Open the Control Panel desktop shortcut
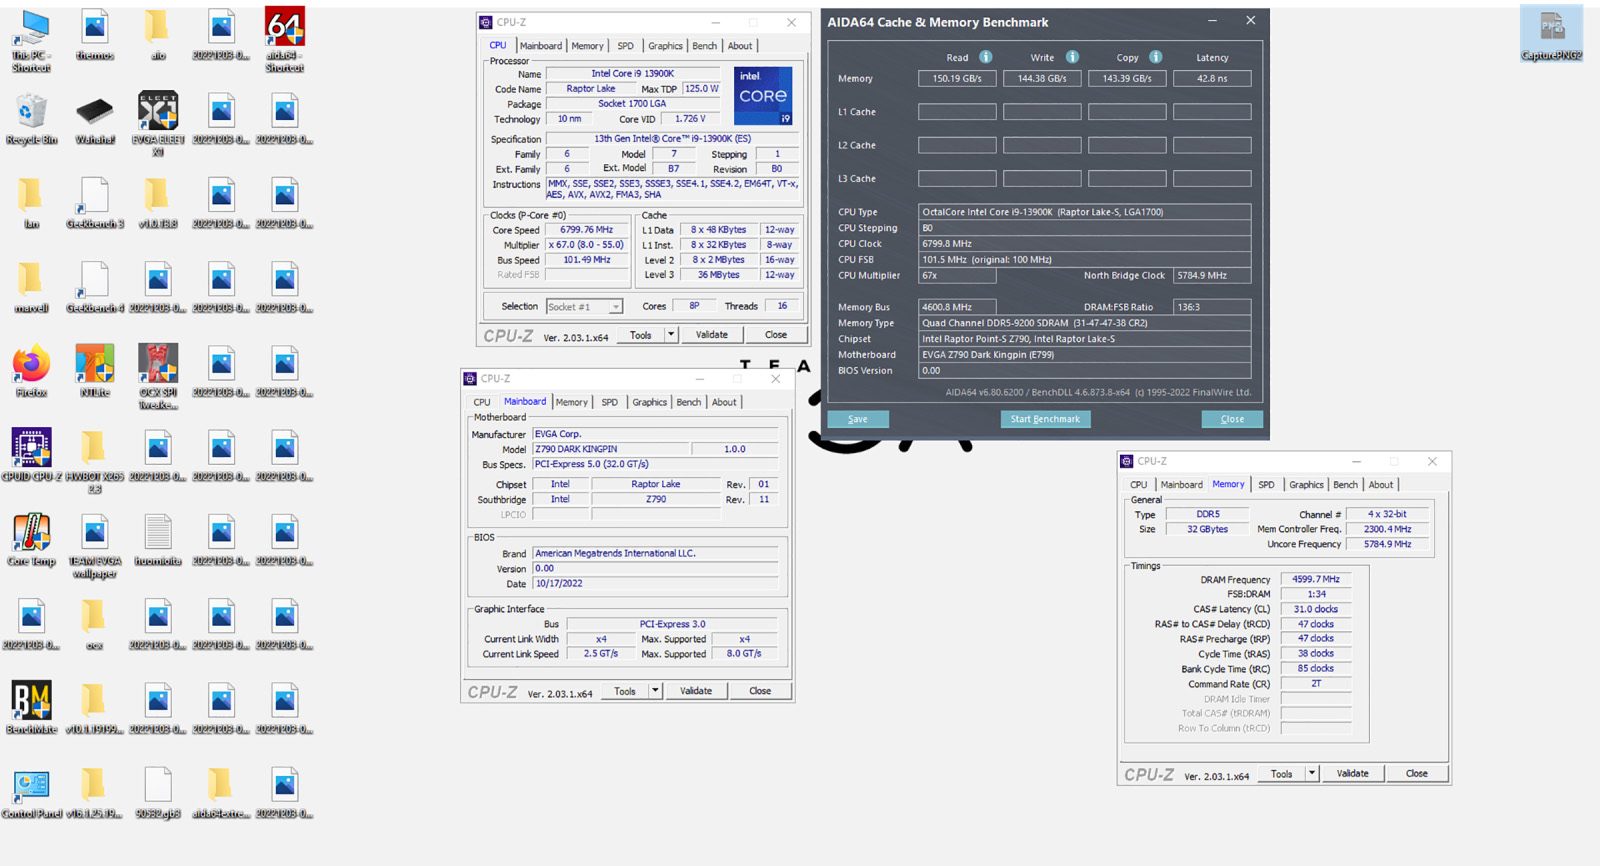This screenshot has height=866, width=1600. pos(31,794)
